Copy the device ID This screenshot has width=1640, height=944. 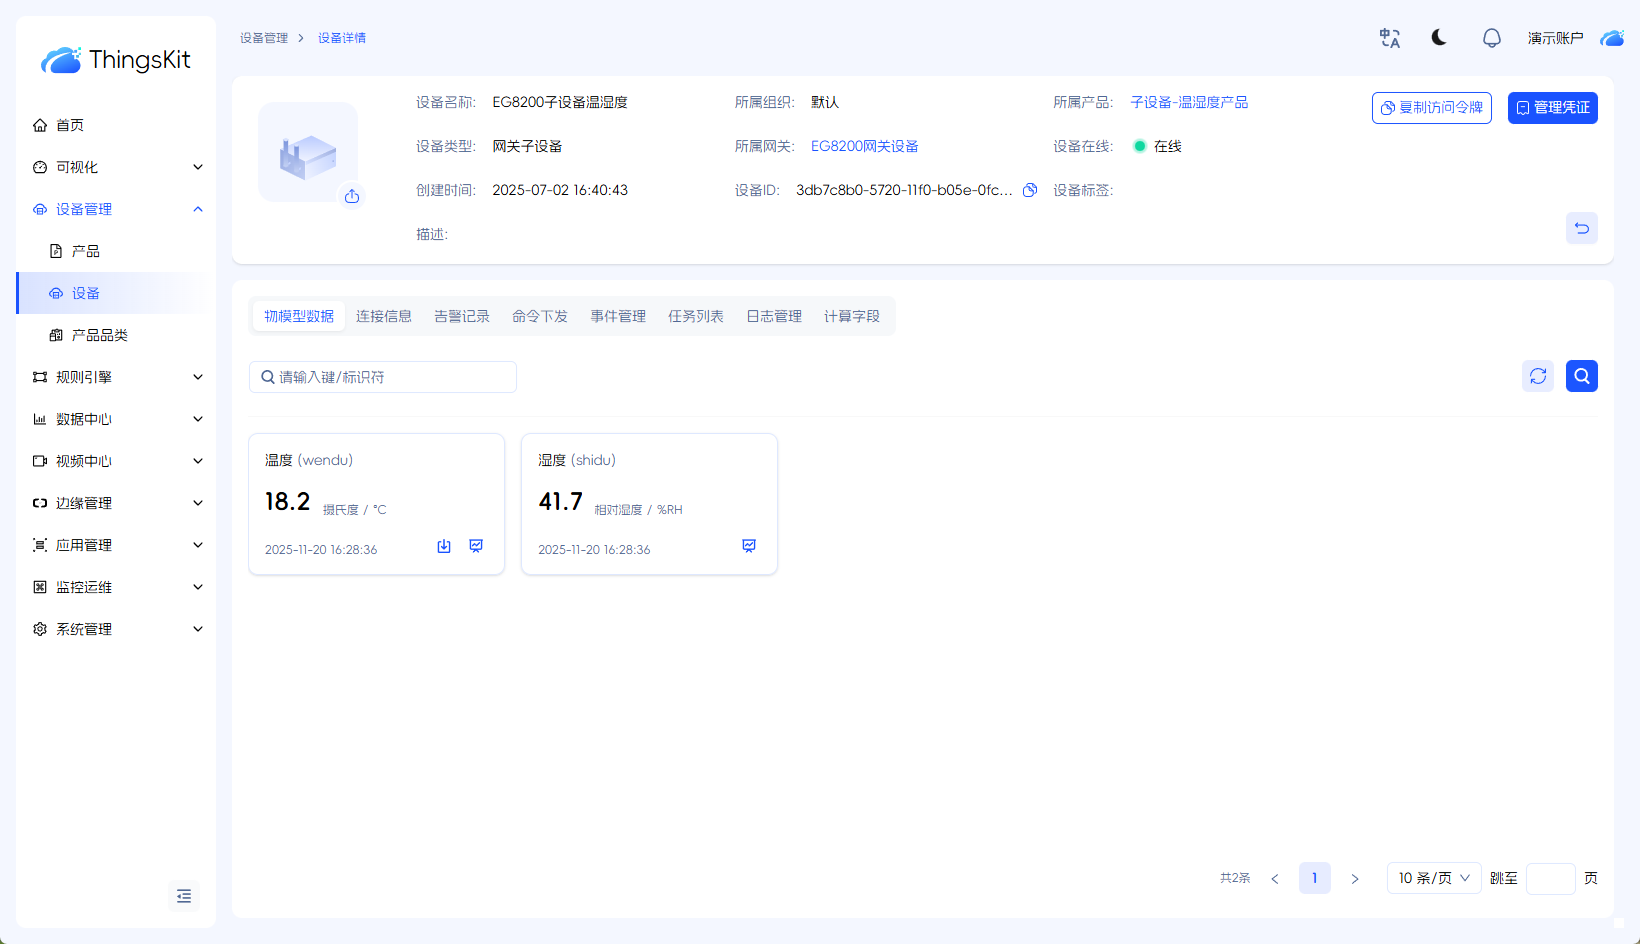[x=1030, y=190]
